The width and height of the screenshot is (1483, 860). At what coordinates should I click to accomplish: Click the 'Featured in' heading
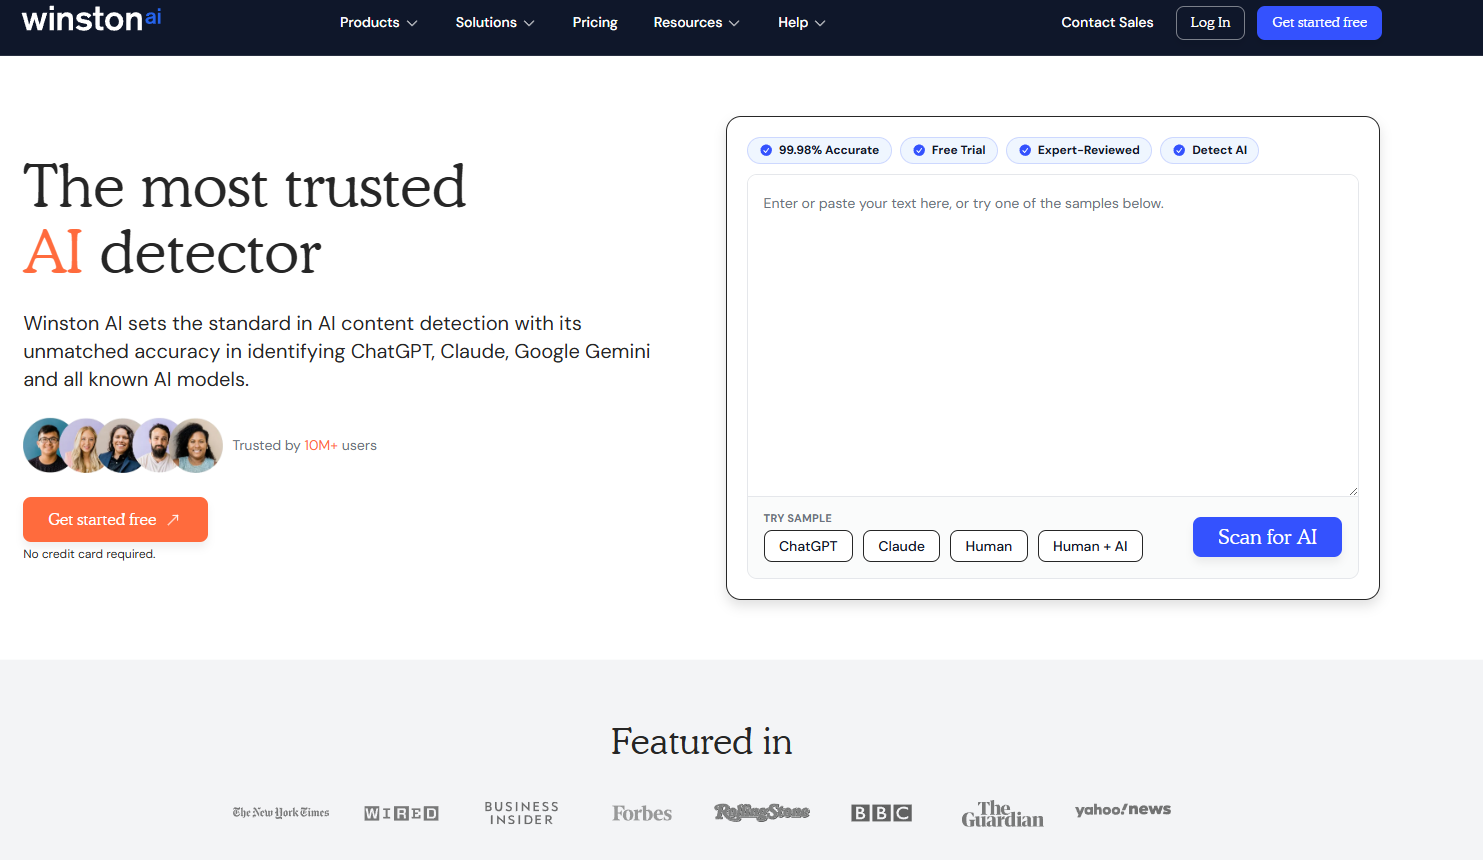(701, 742)
